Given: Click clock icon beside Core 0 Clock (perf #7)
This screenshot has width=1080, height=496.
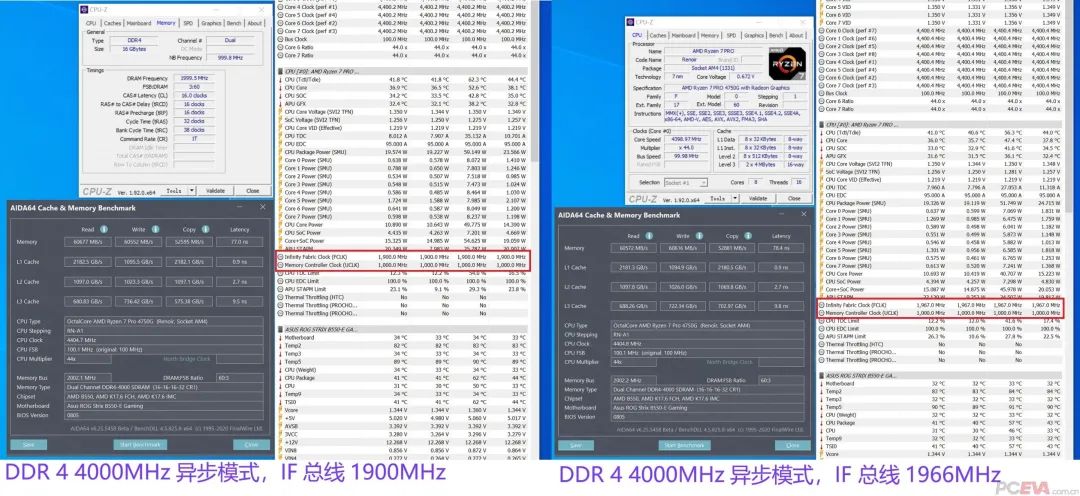Looking at the screenshot, I should [821, 31].
